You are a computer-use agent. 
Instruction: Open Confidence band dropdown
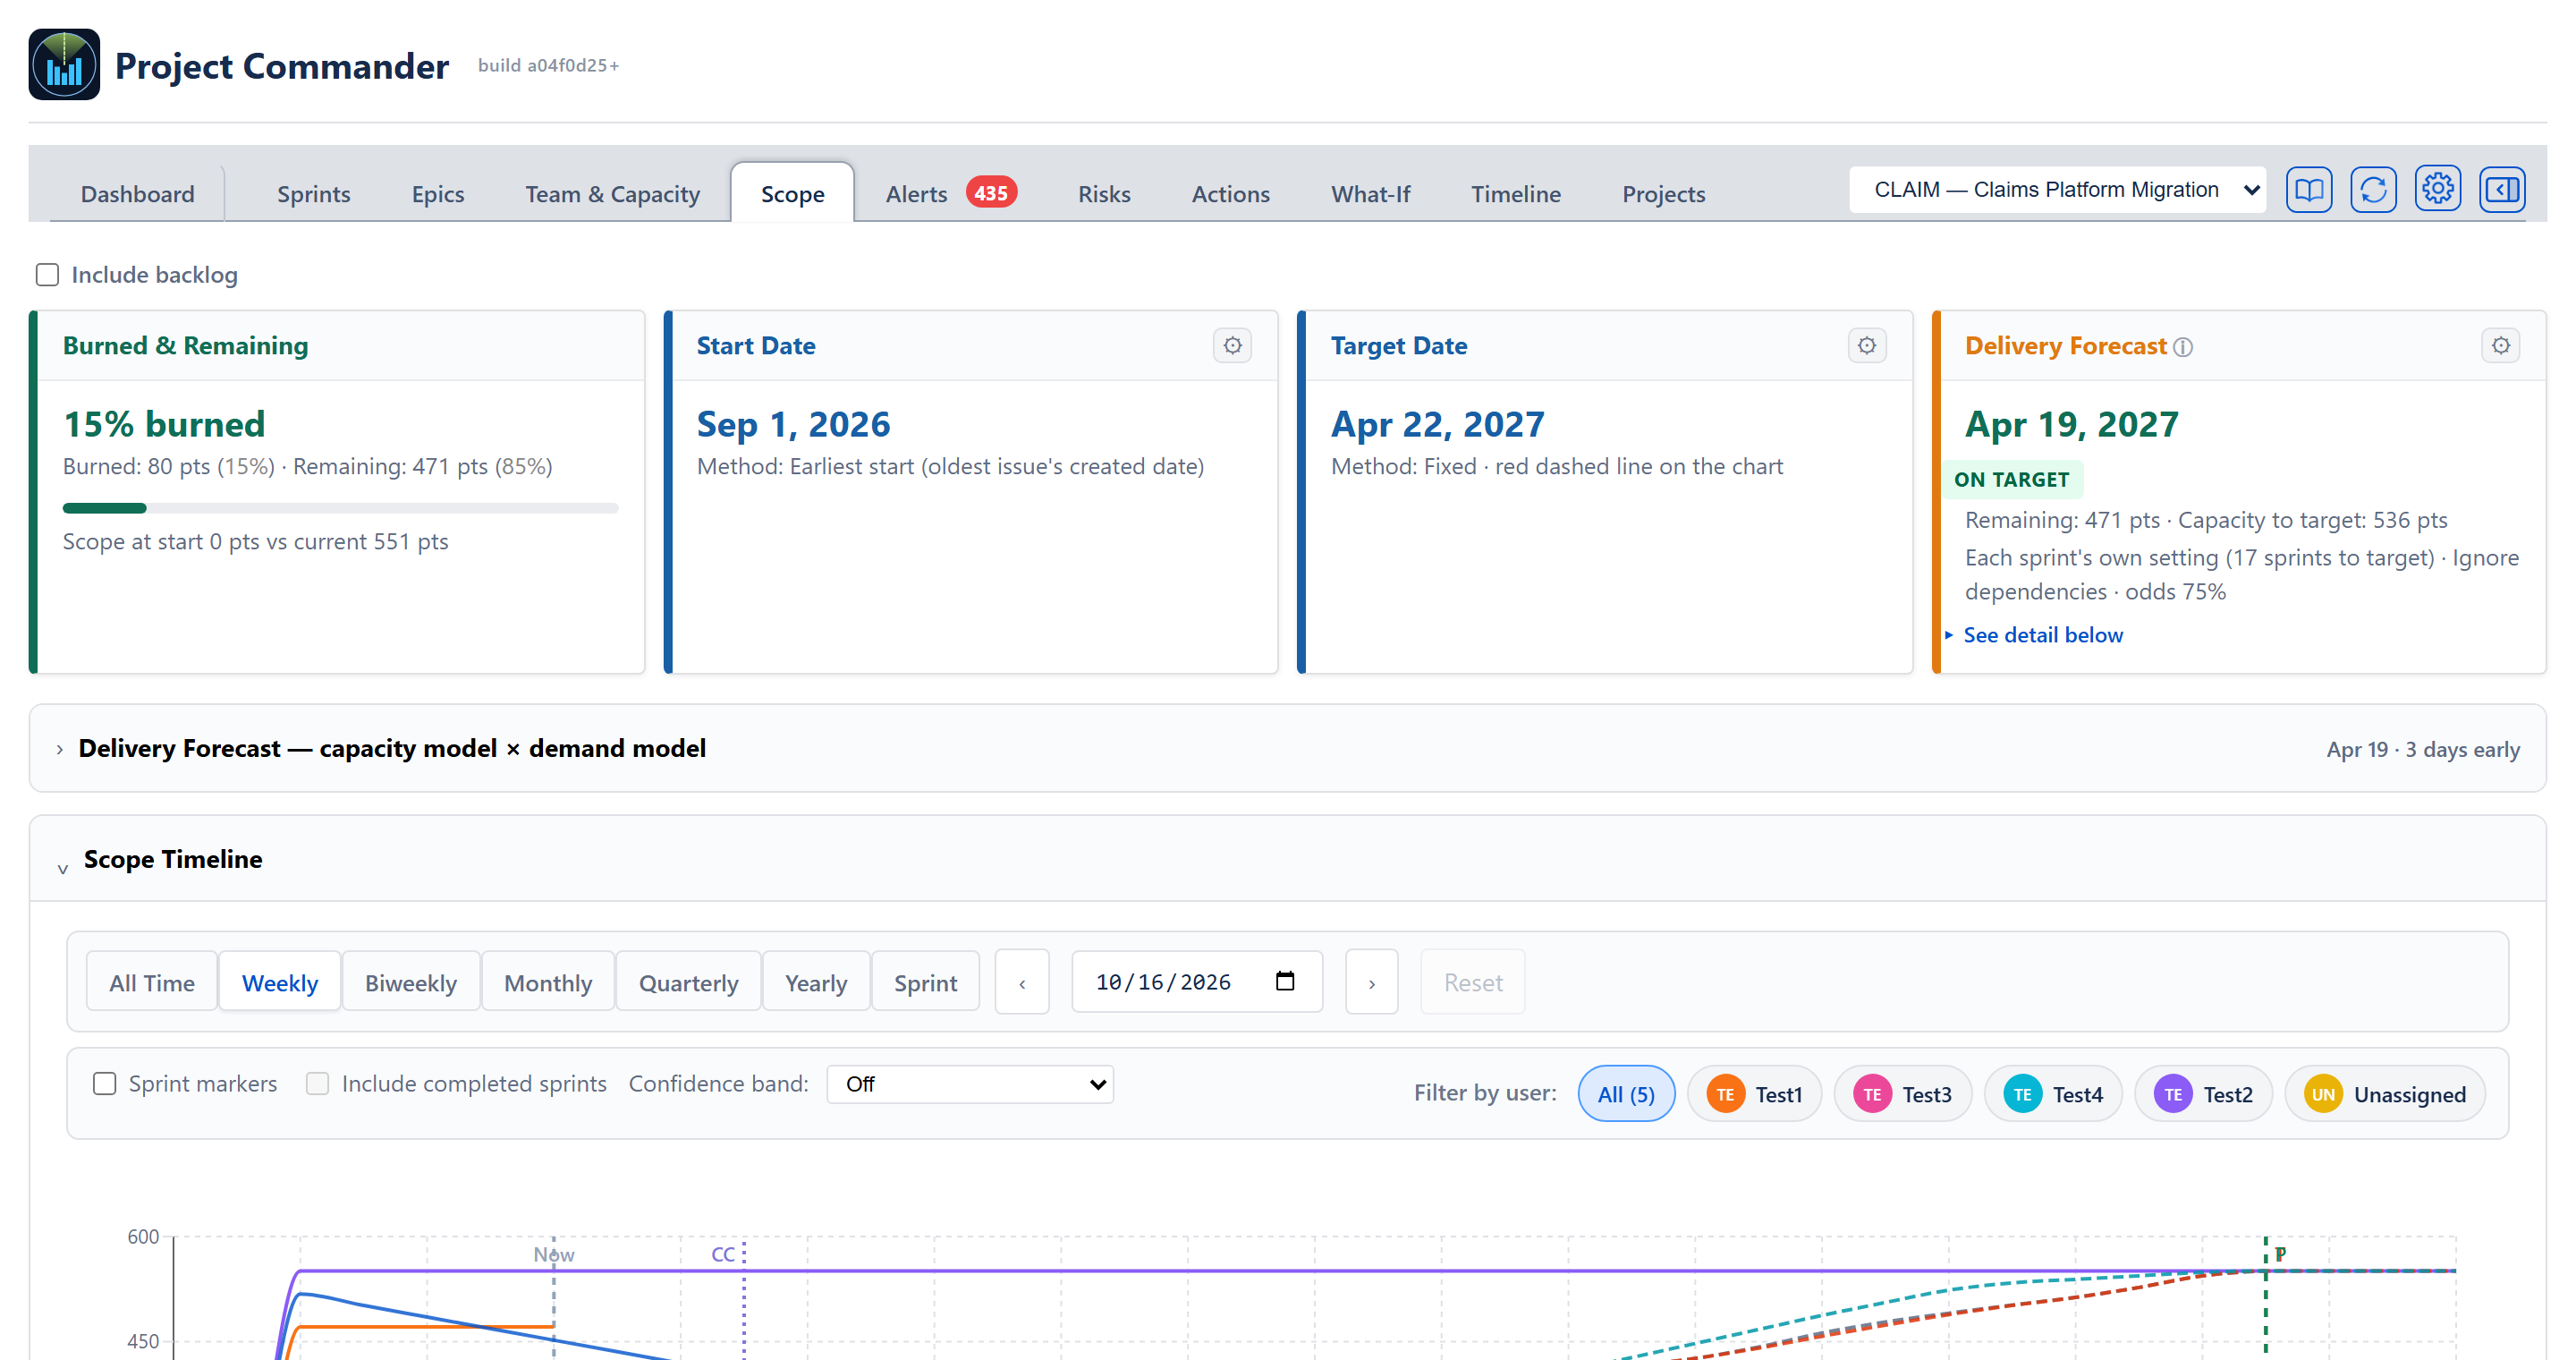(x=970, y=1084)
